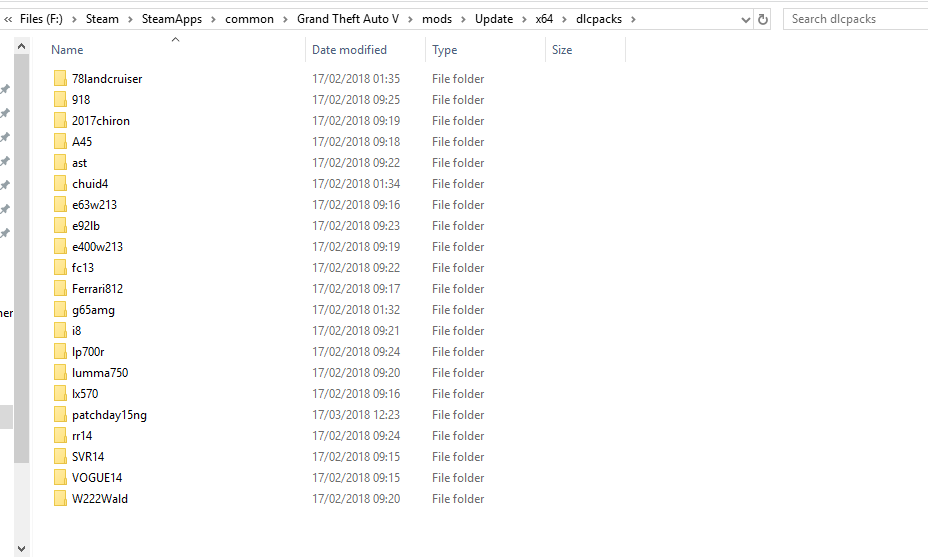Screen dimensions: 928x560
Task: Expand chevron after SteamApps in path
Action: (214, 20)
